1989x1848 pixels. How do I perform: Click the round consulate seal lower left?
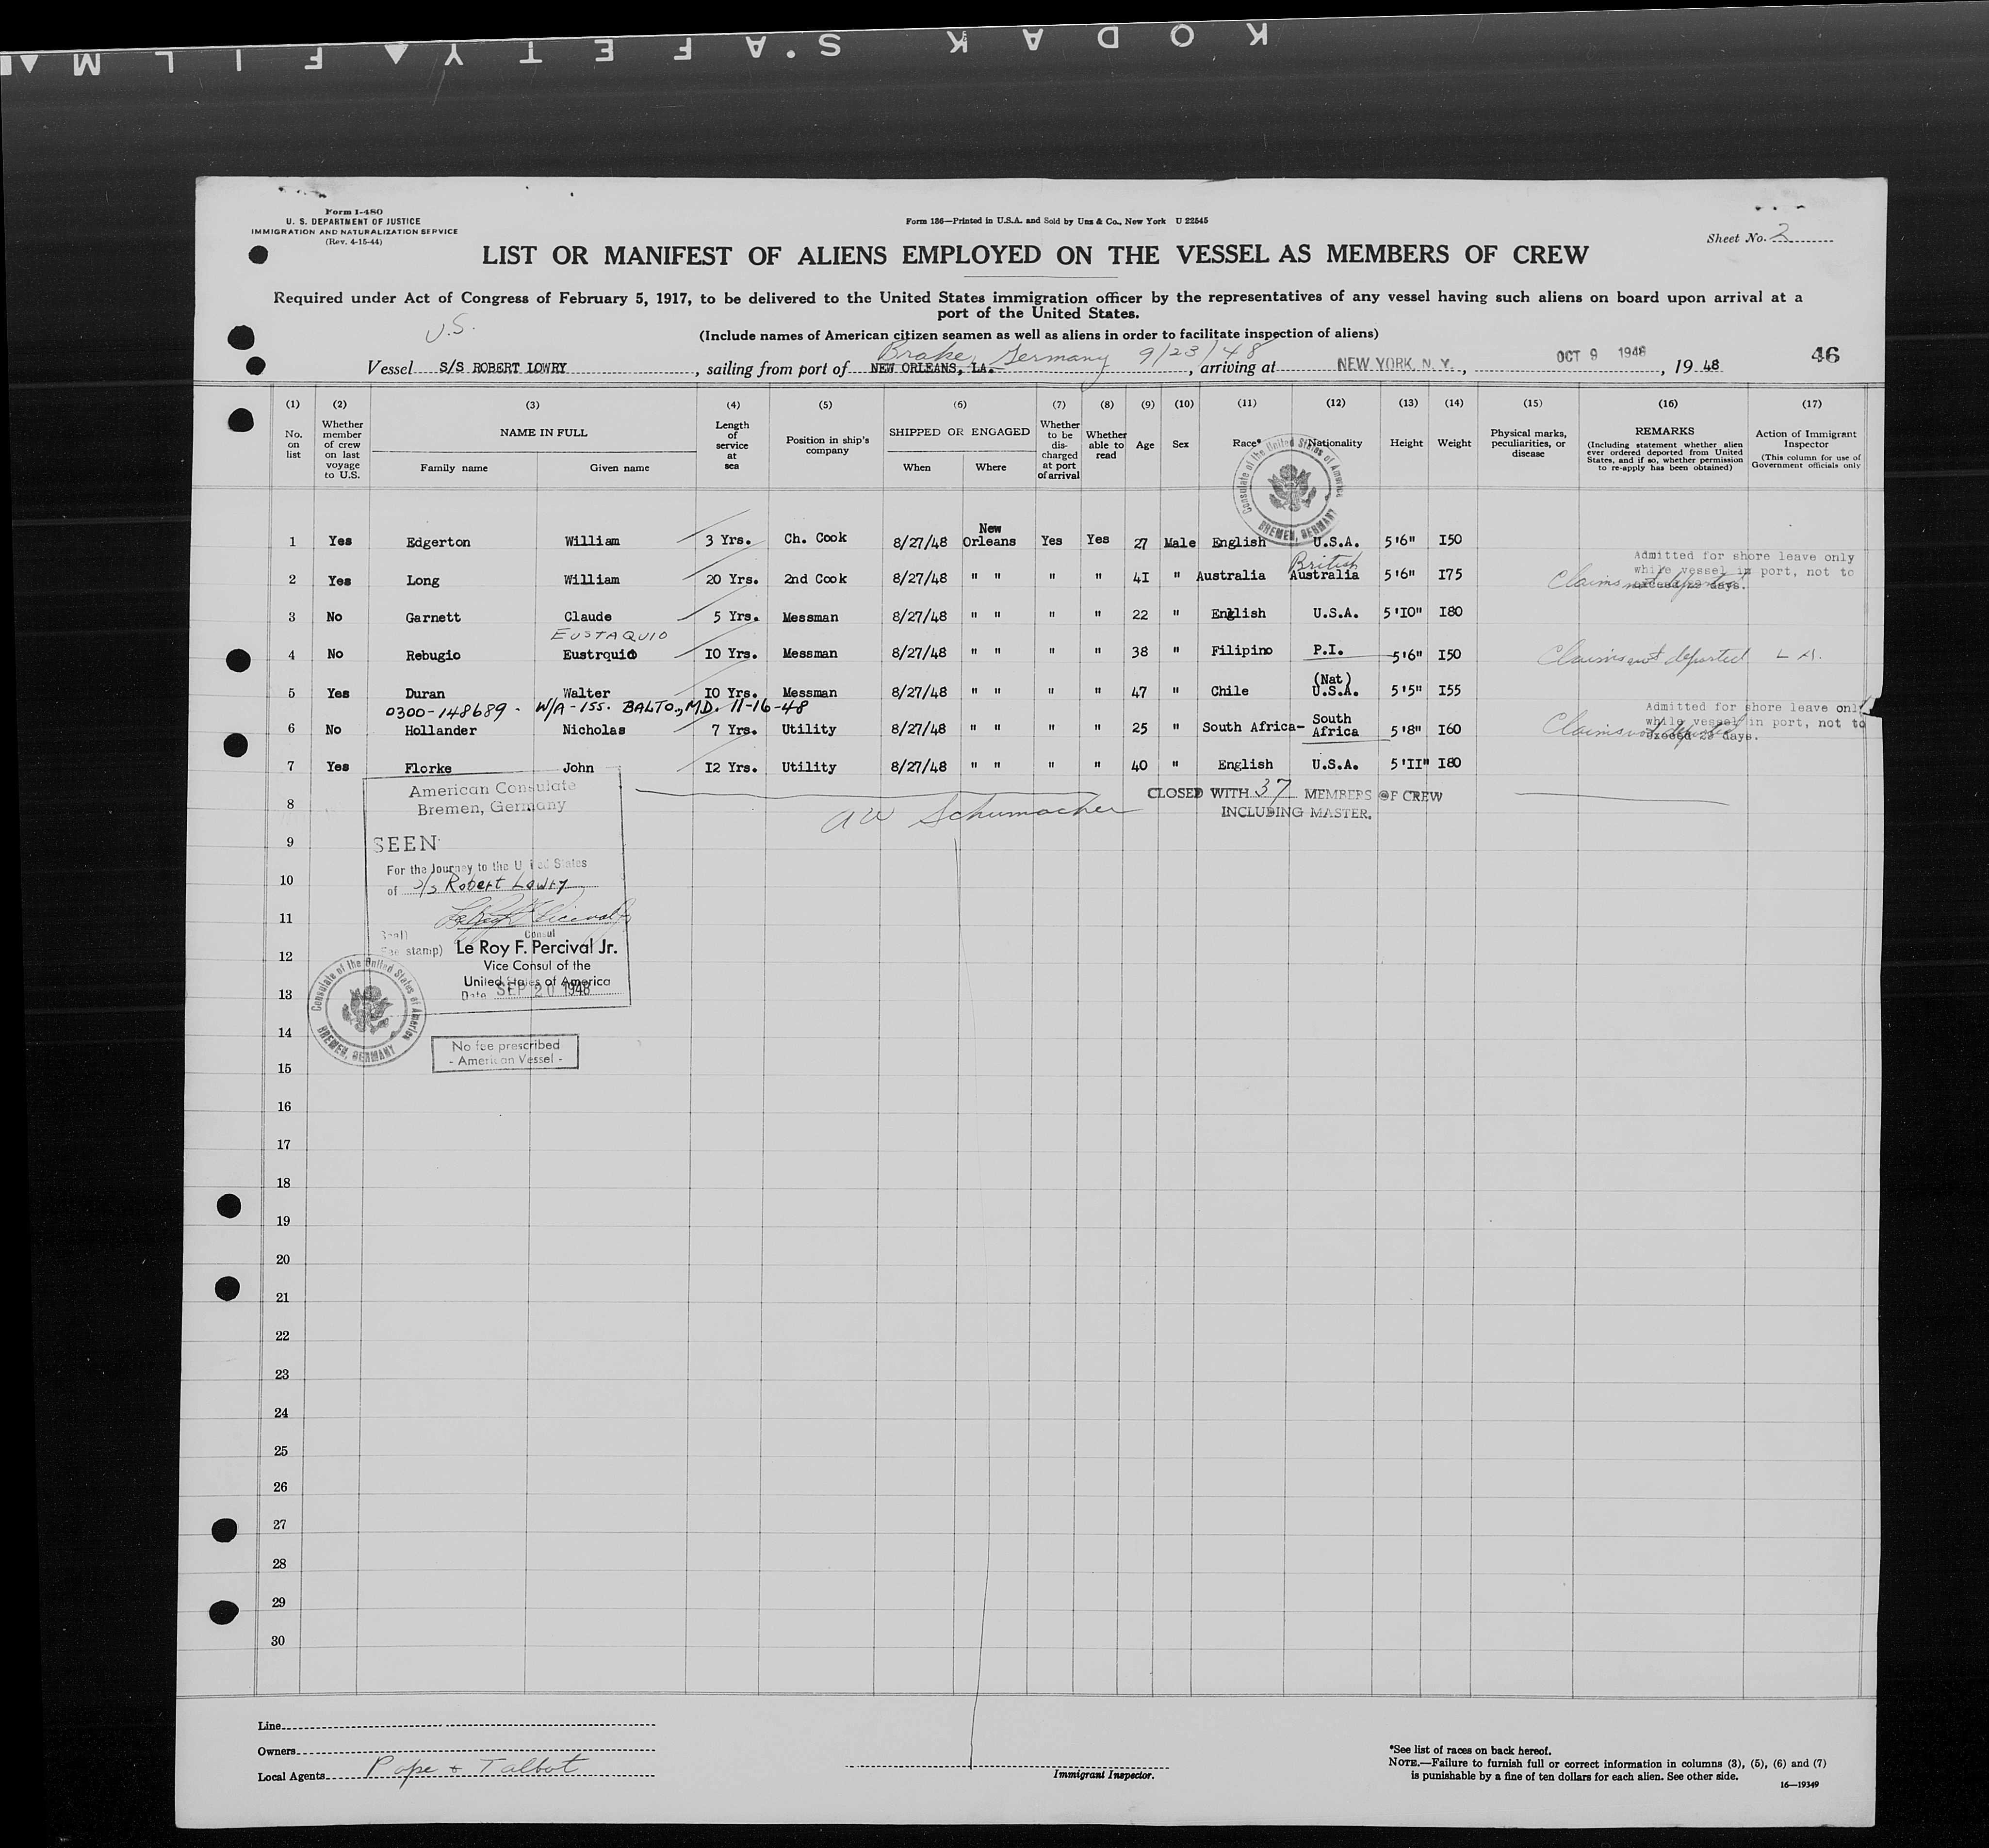(x=367, y=1011)
